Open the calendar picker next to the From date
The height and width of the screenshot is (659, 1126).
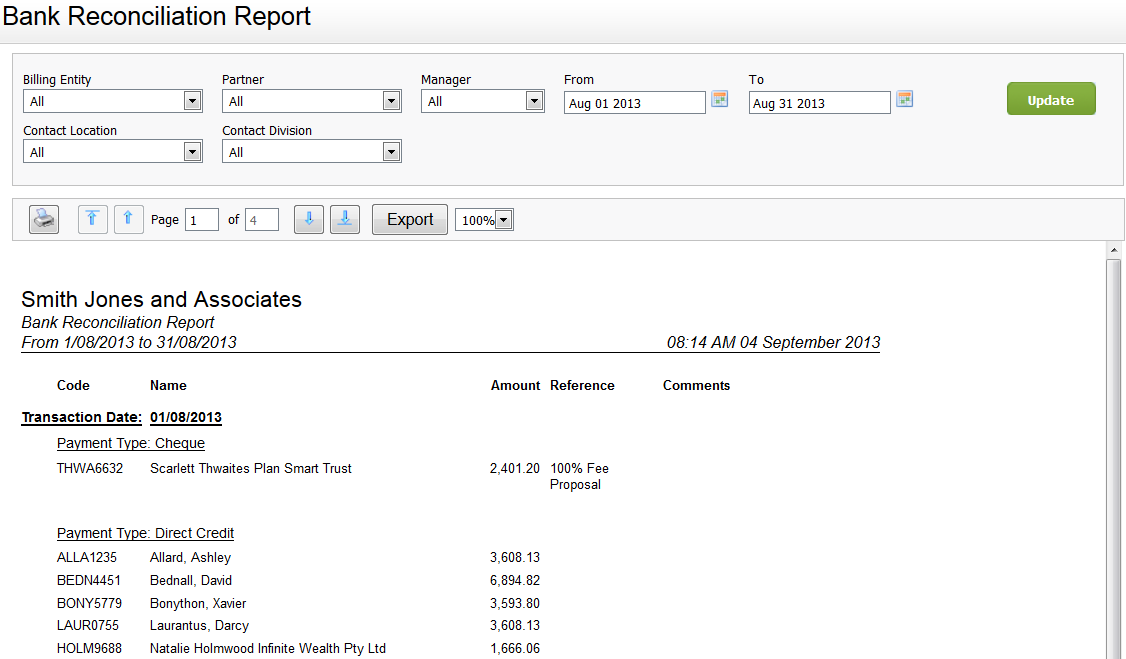click(x=719, y=99)
